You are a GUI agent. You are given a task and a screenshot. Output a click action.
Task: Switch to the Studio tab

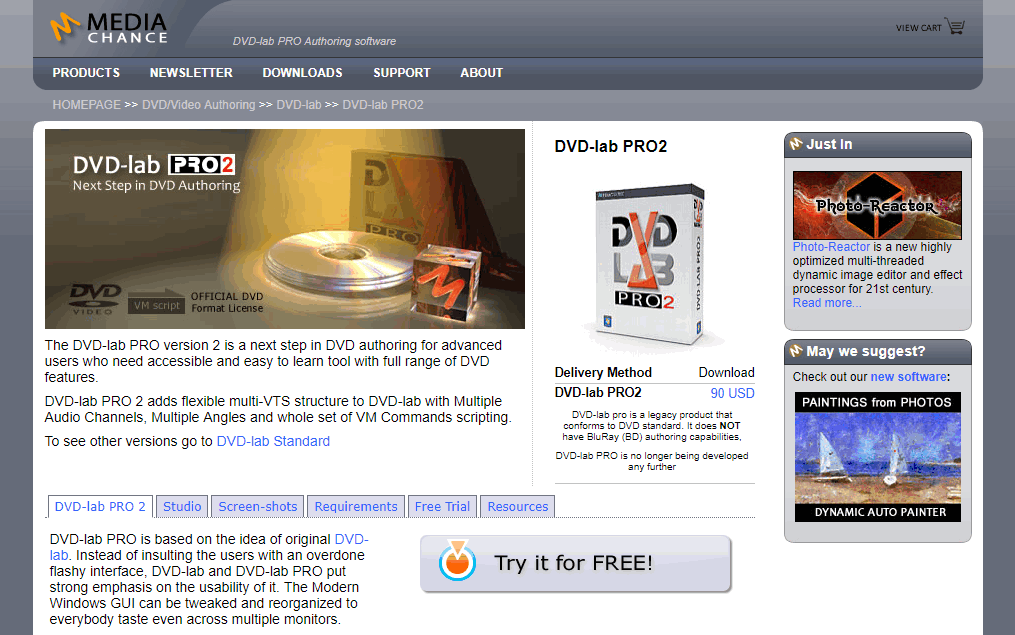pyautogui.click(x=181, y=506)
